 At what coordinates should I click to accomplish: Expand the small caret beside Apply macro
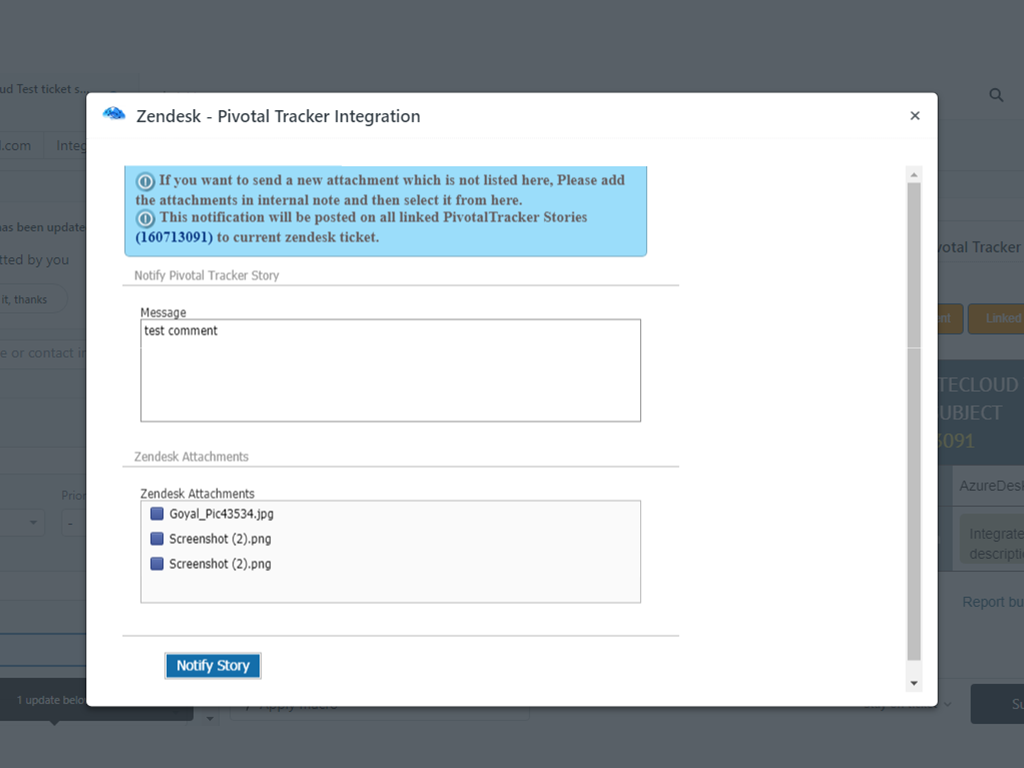[x=210, y=718]
